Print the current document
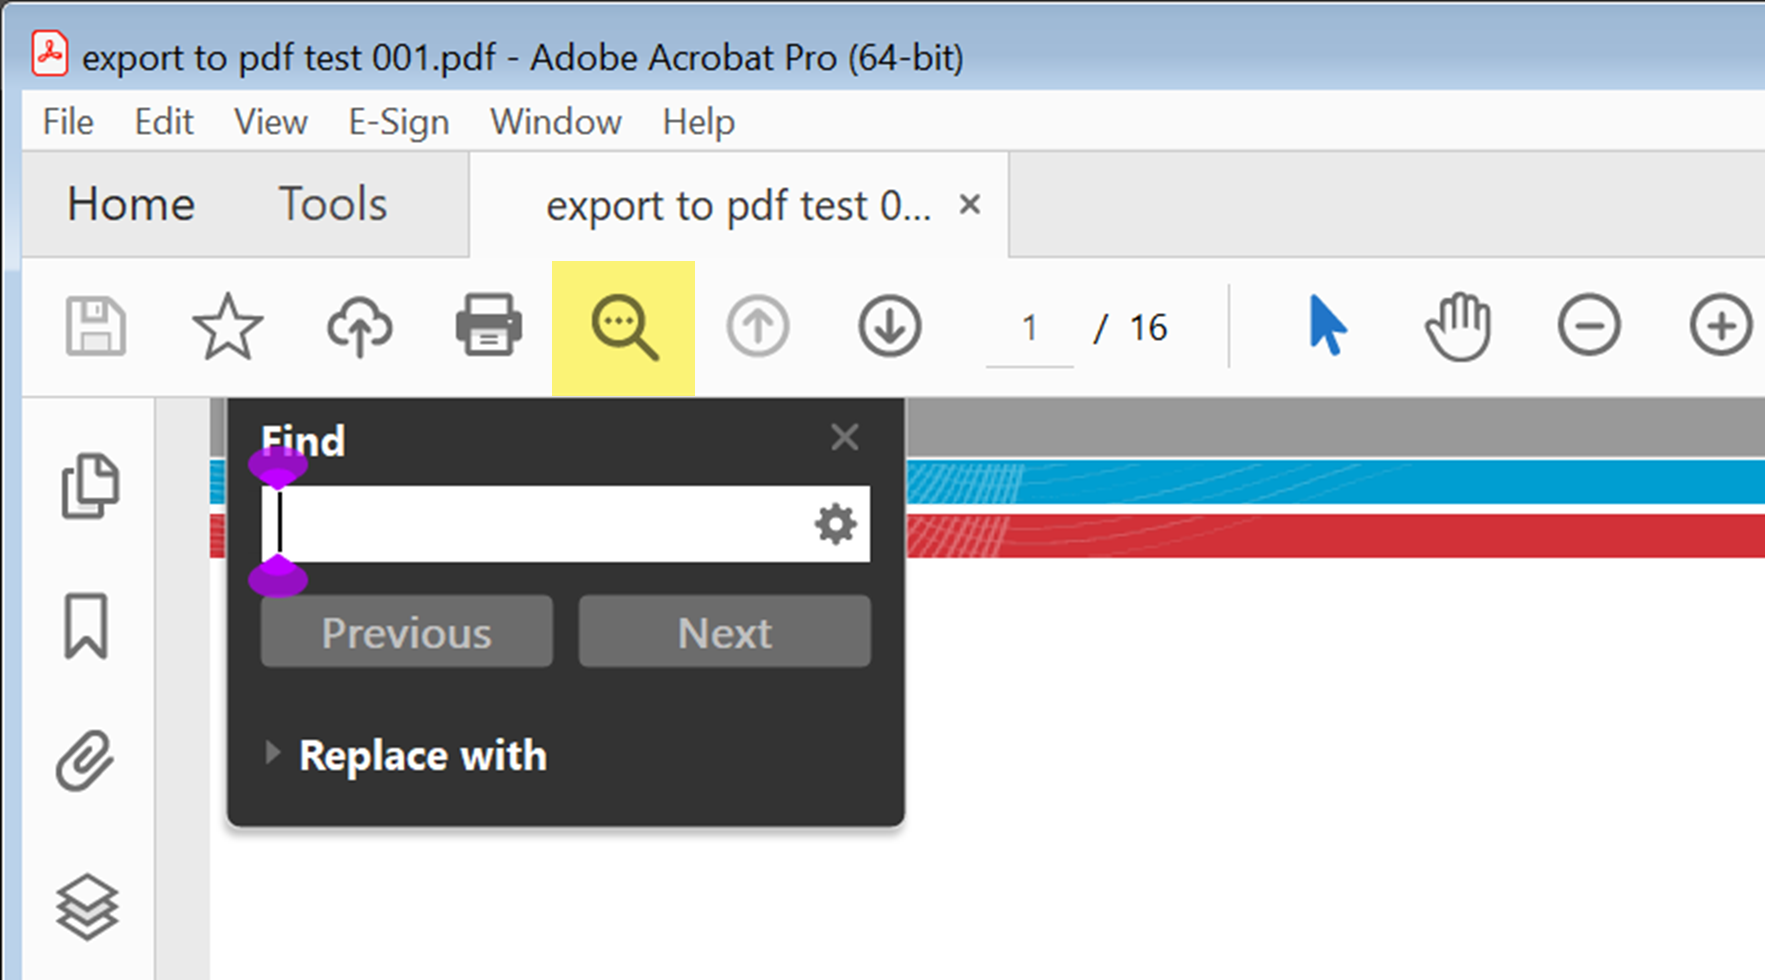The image size is (1765, 980). point(488,325)
